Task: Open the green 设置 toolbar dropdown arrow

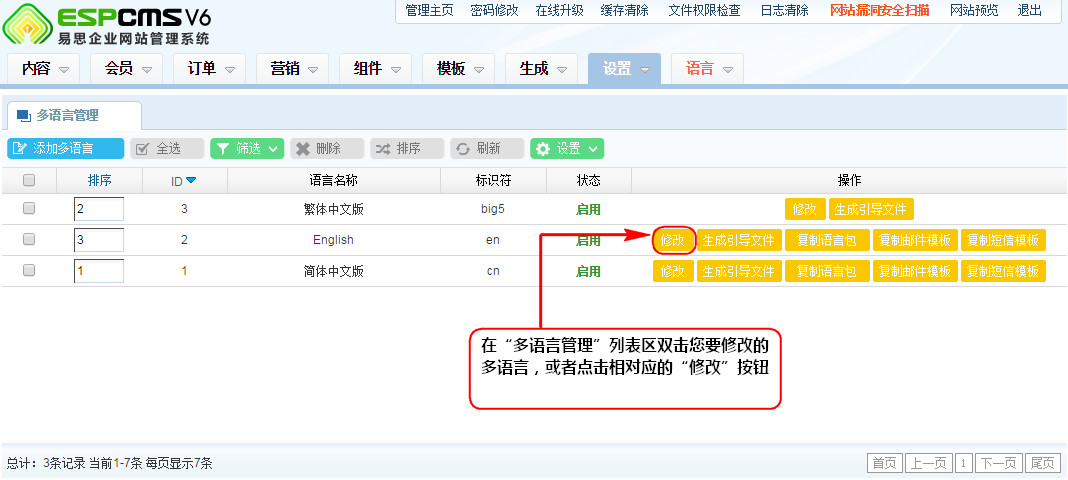Action: [x=593, y=148]
